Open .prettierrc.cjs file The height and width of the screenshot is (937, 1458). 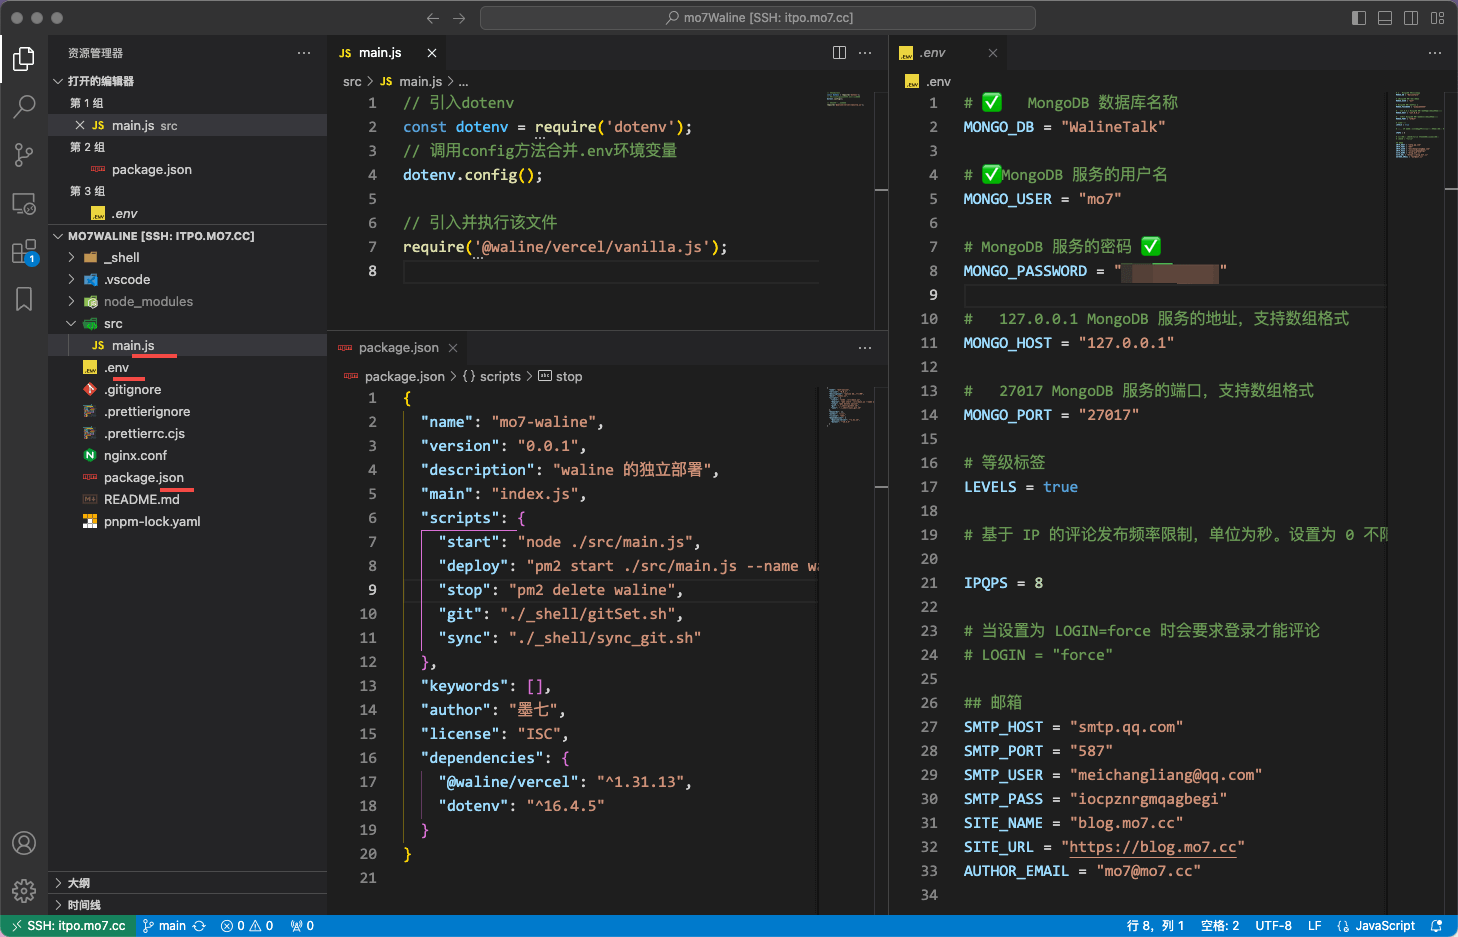click(x=187, y=434)
